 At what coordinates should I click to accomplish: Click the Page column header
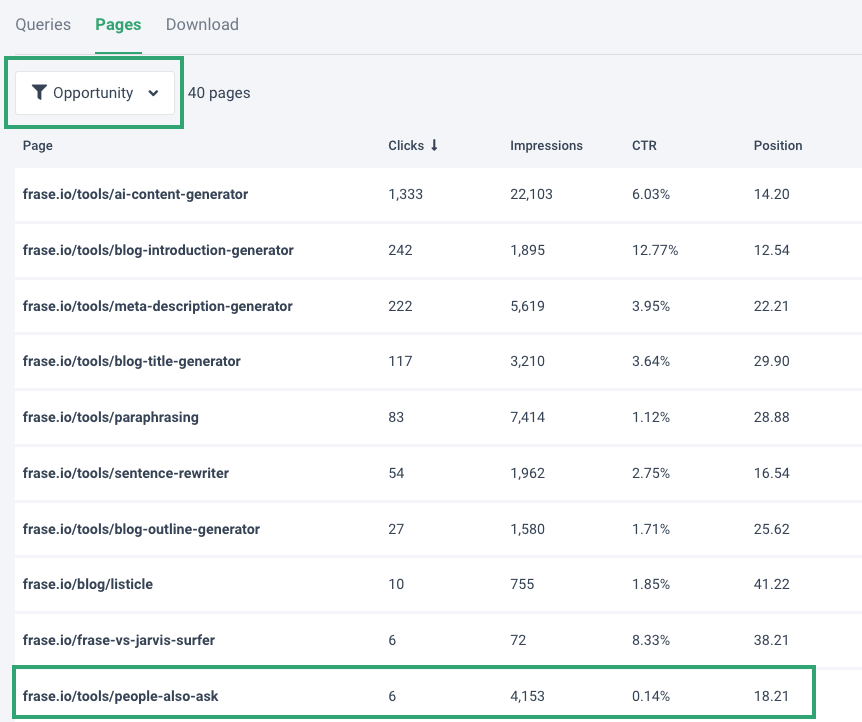point(38,146)
